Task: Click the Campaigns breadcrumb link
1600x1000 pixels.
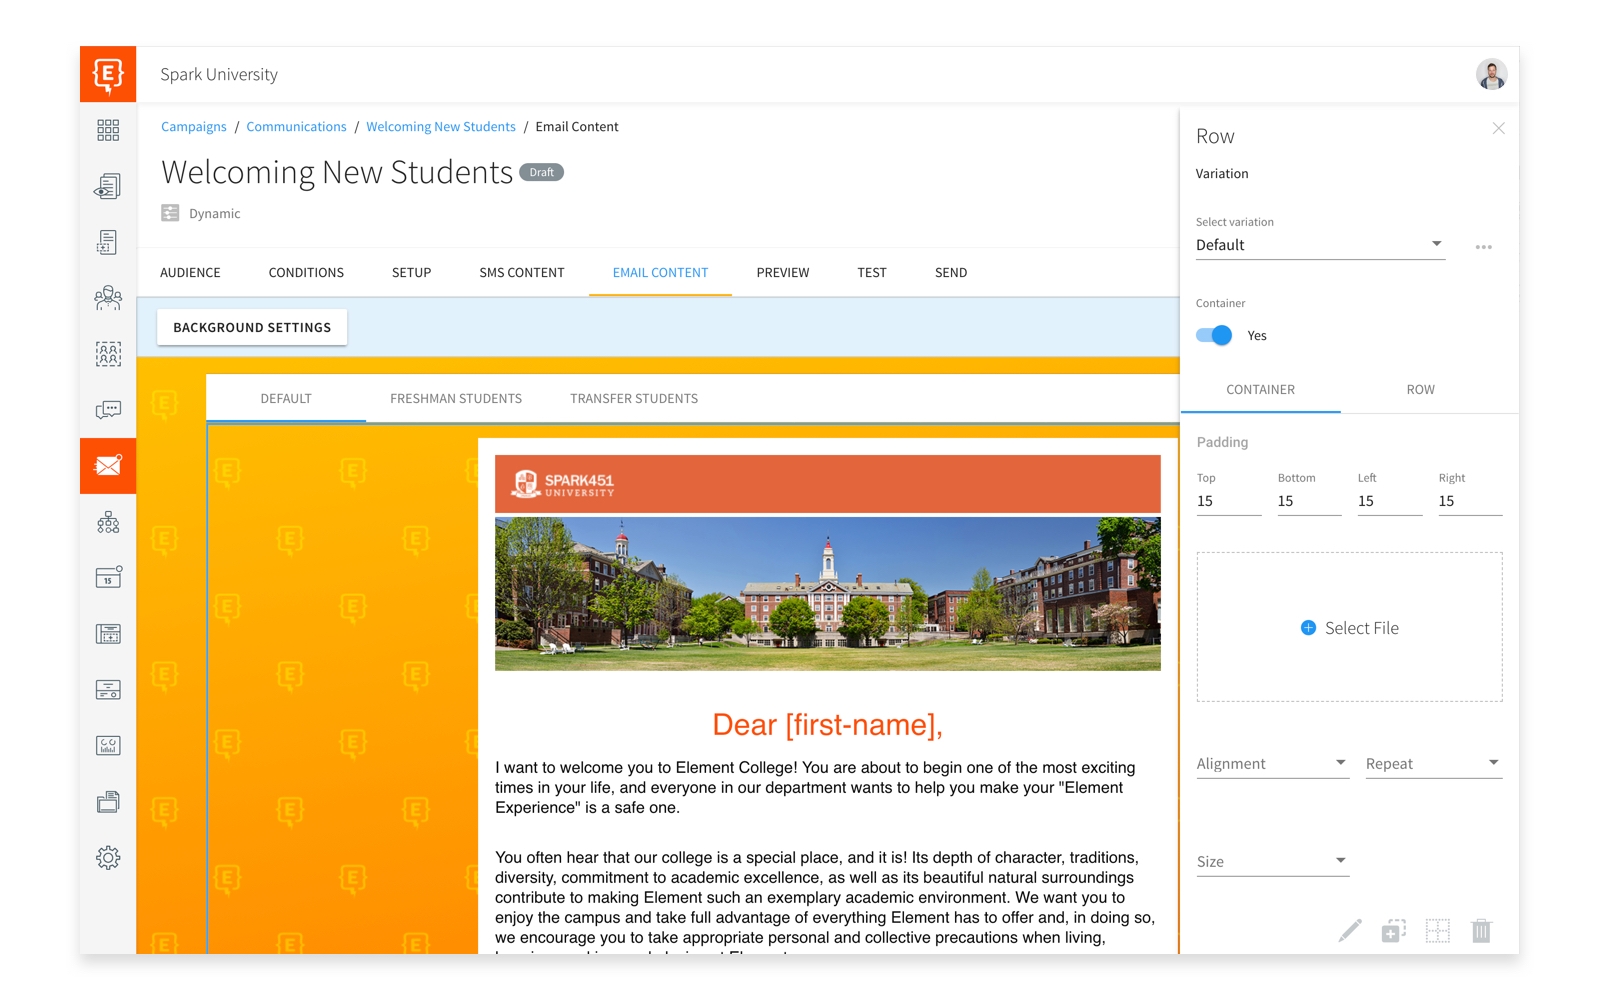Action: point(194,127)
